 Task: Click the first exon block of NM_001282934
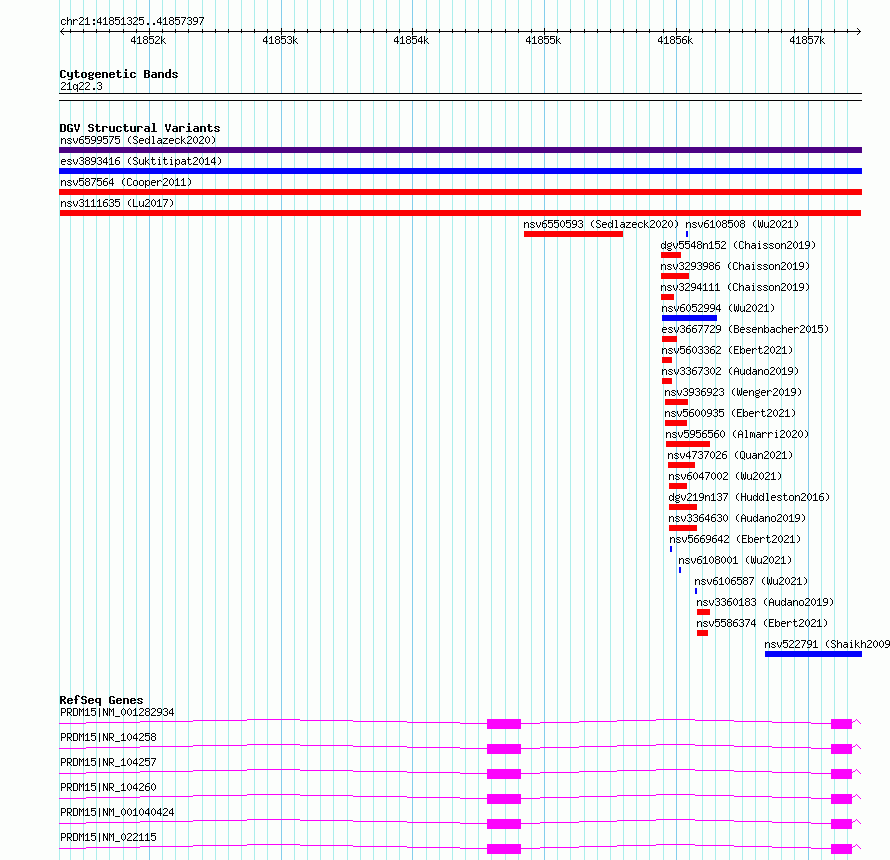pos(504,724)
